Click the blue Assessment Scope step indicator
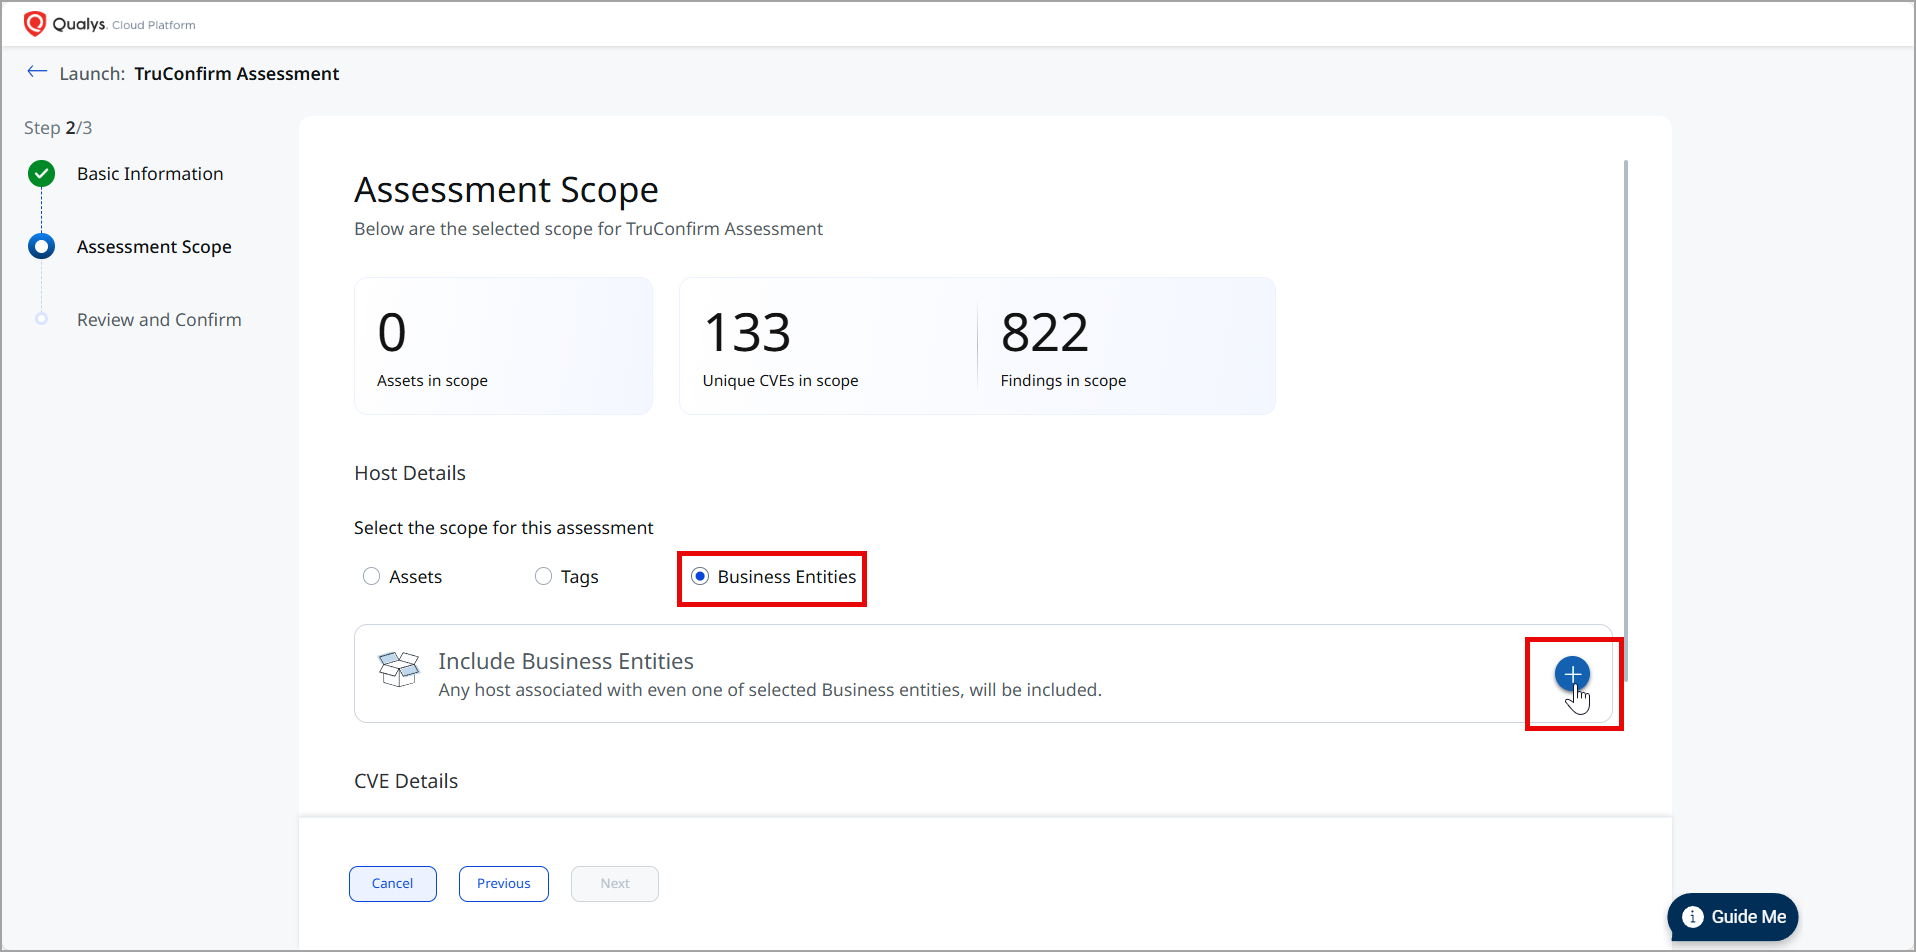The image size is (1916, 952). point(42,246)
